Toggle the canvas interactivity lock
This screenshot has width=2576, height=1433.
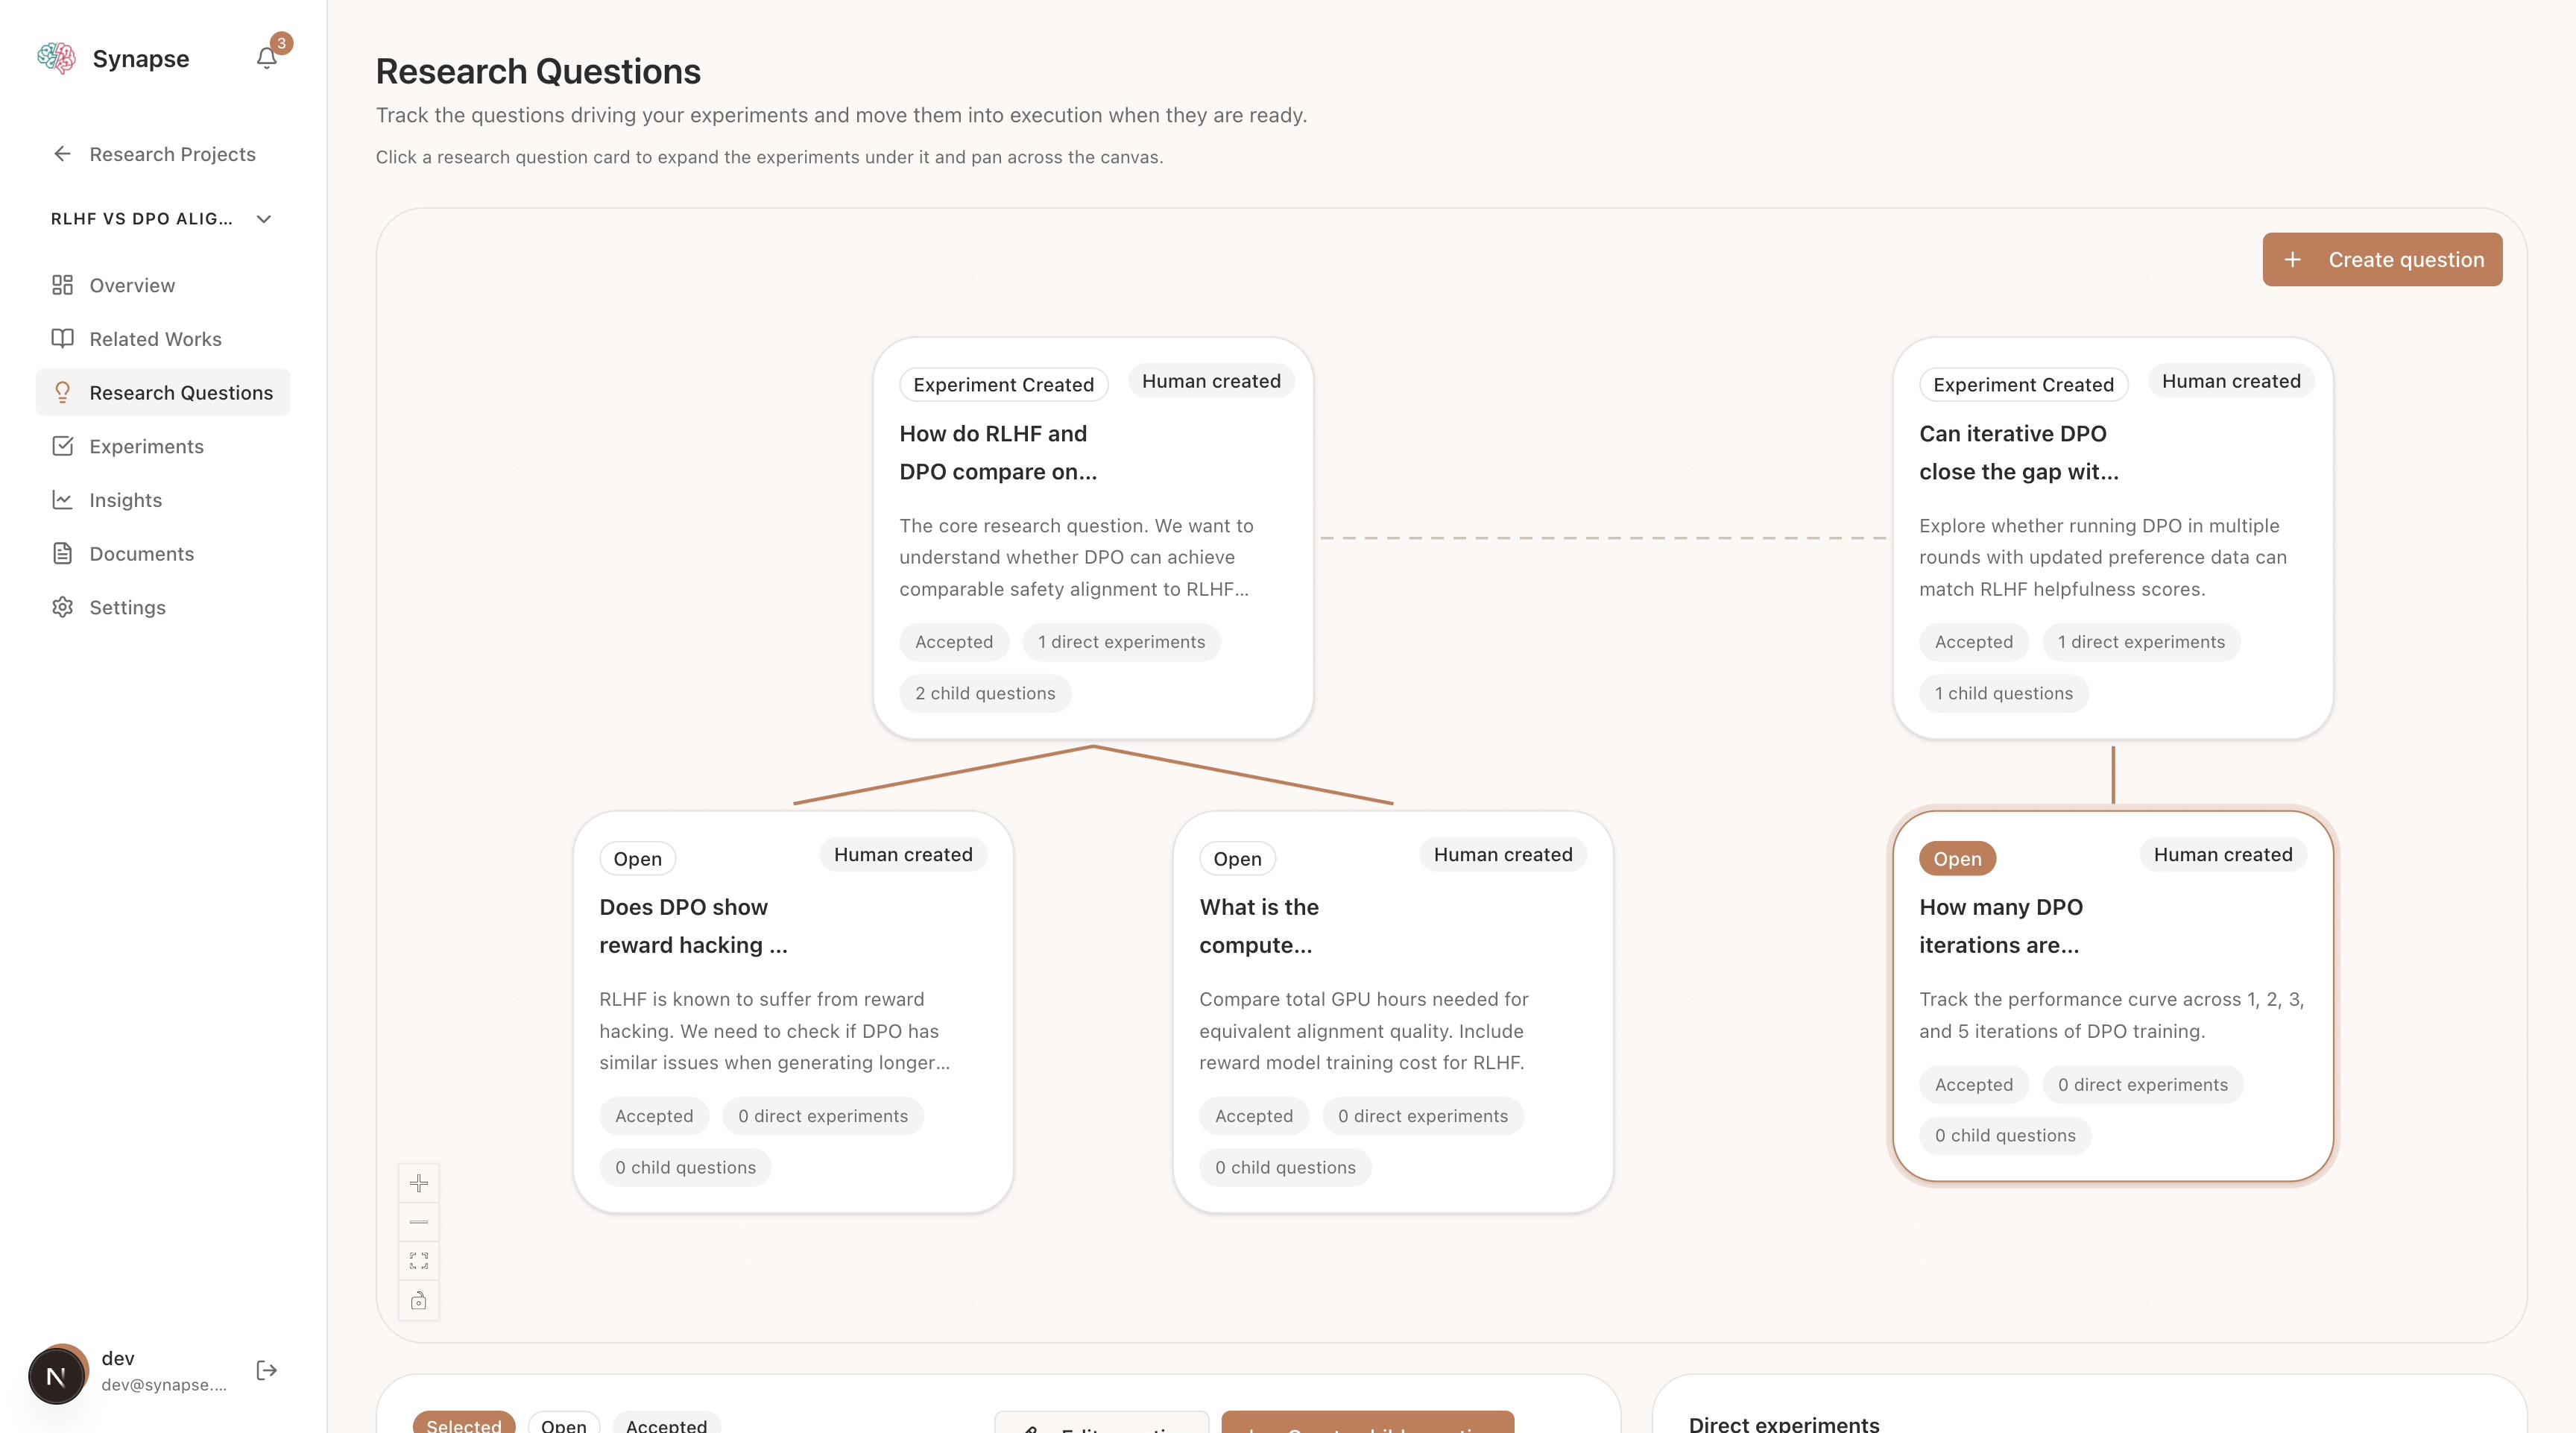(x=419, y=1300)
